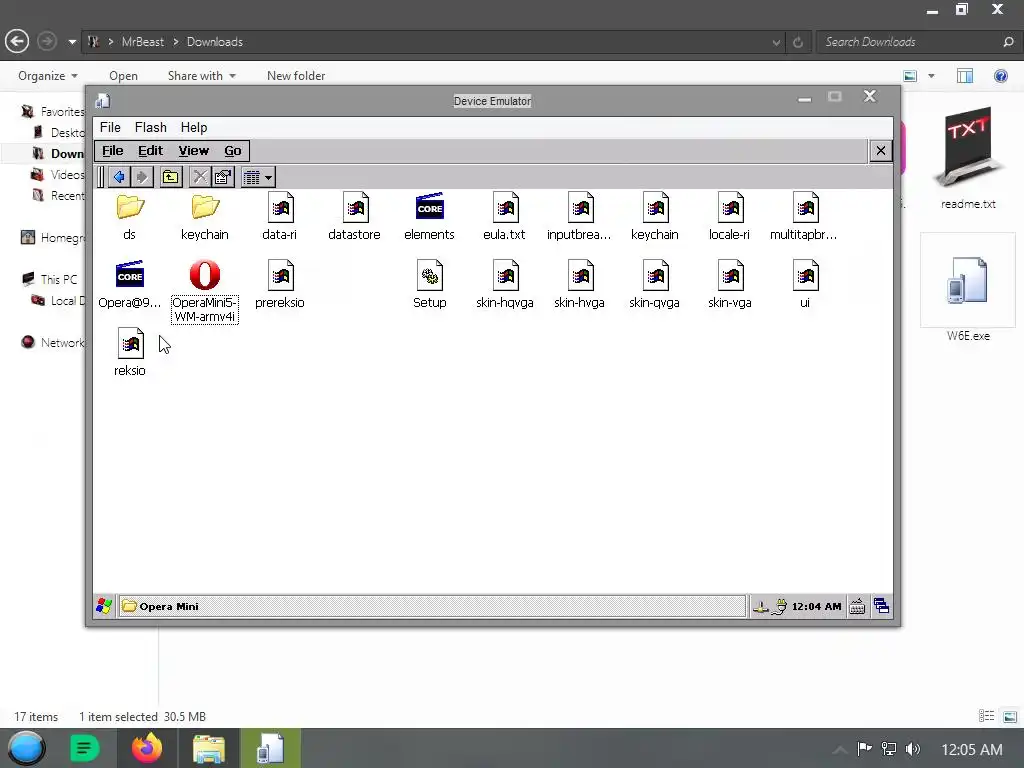Select the elements CORE file icon

tap(430, 207)
